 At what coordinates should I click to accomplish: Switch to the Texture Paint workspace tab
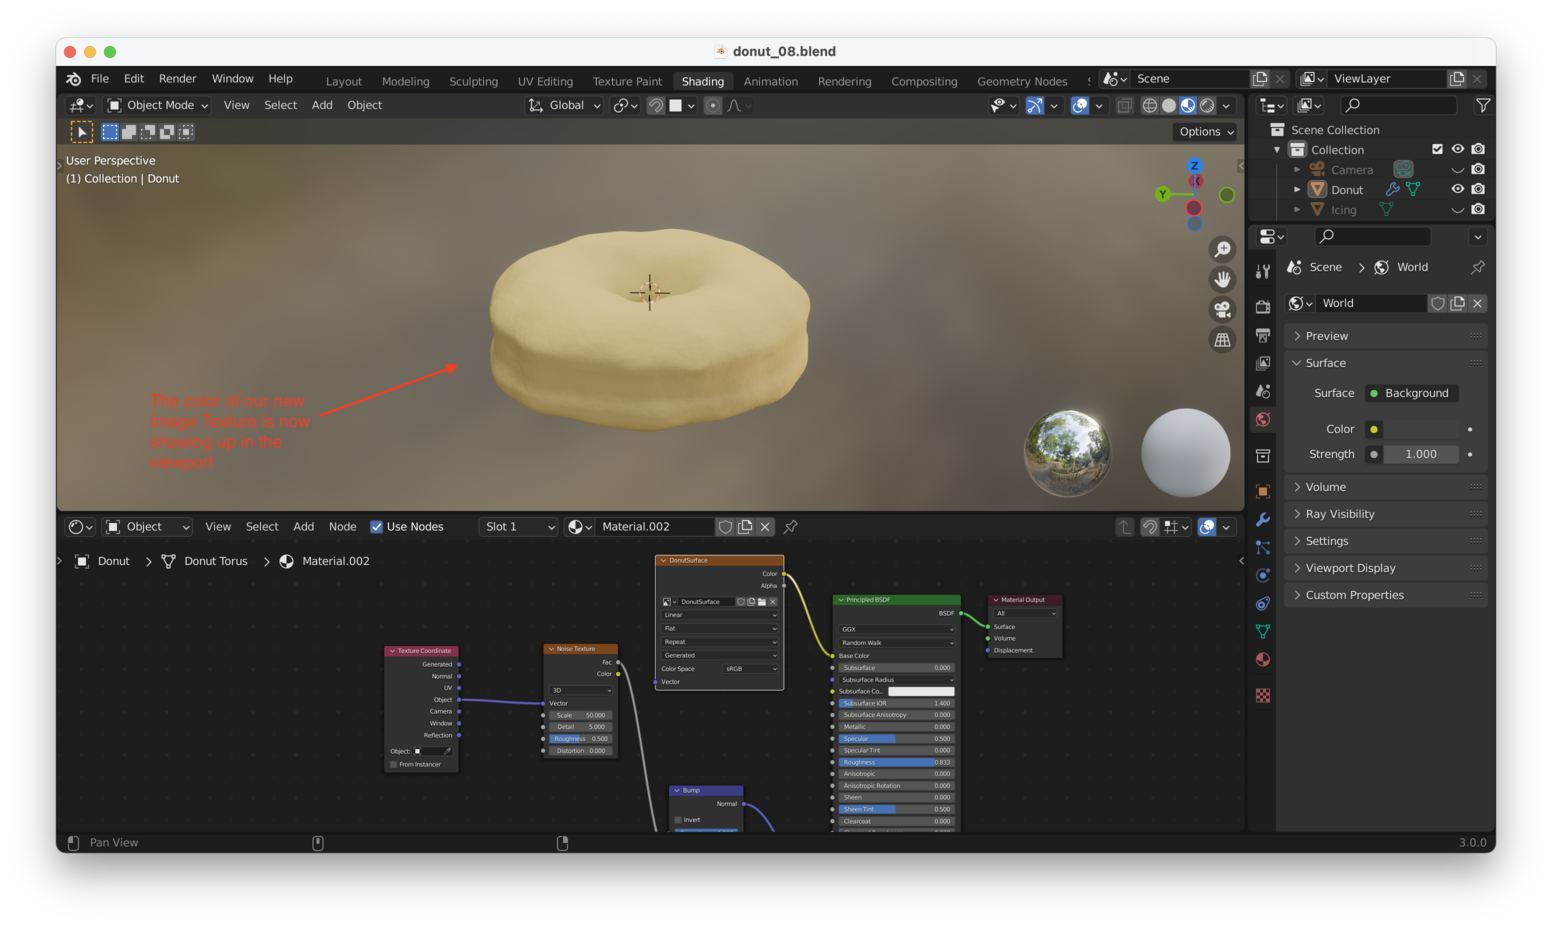click(x=626, y=81)
